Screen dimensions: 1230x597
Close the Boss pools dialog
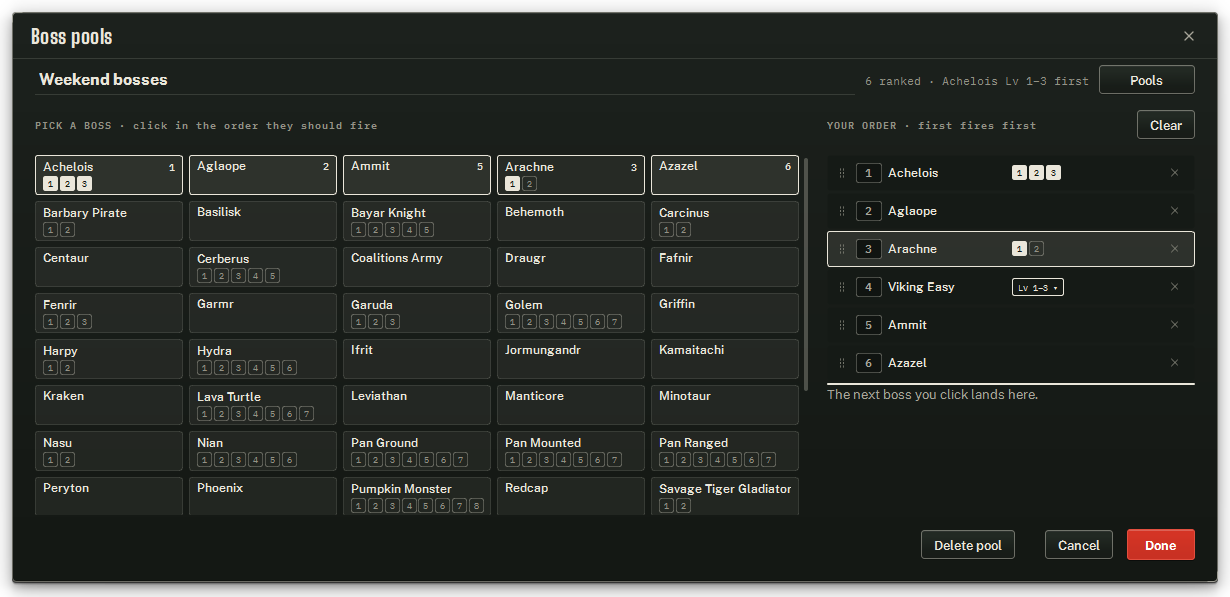[x=1189, y=36]
